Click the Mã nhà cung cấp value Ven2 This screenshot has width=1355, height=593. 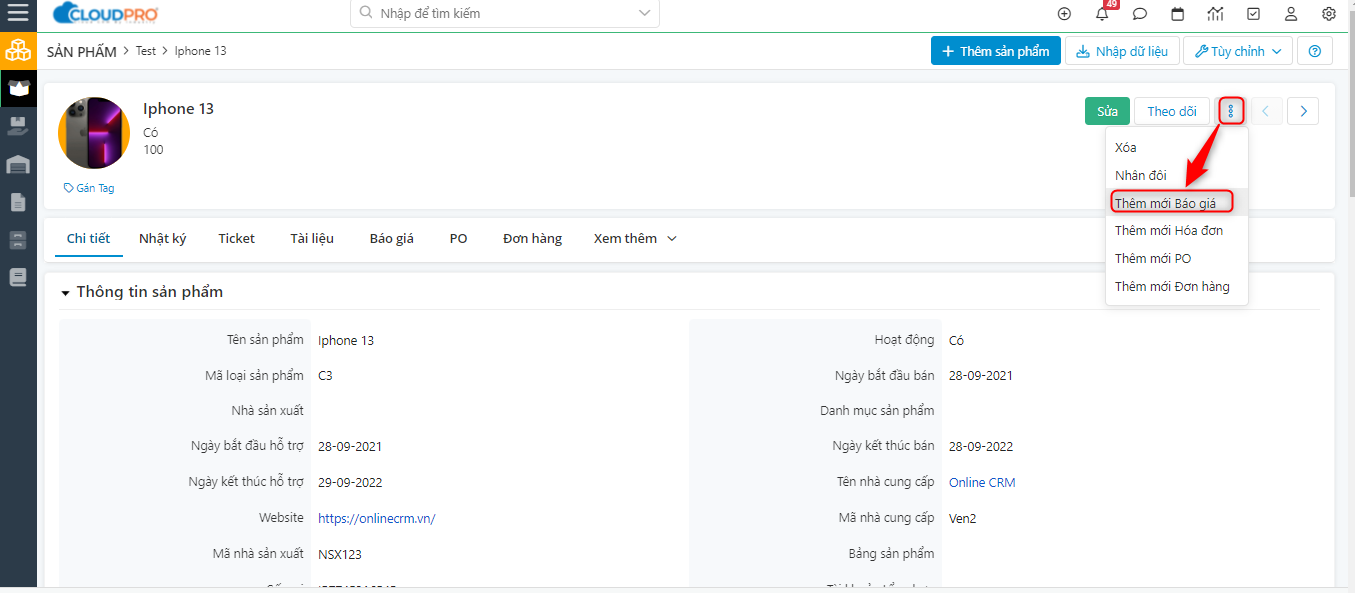[x=963, y=518]
